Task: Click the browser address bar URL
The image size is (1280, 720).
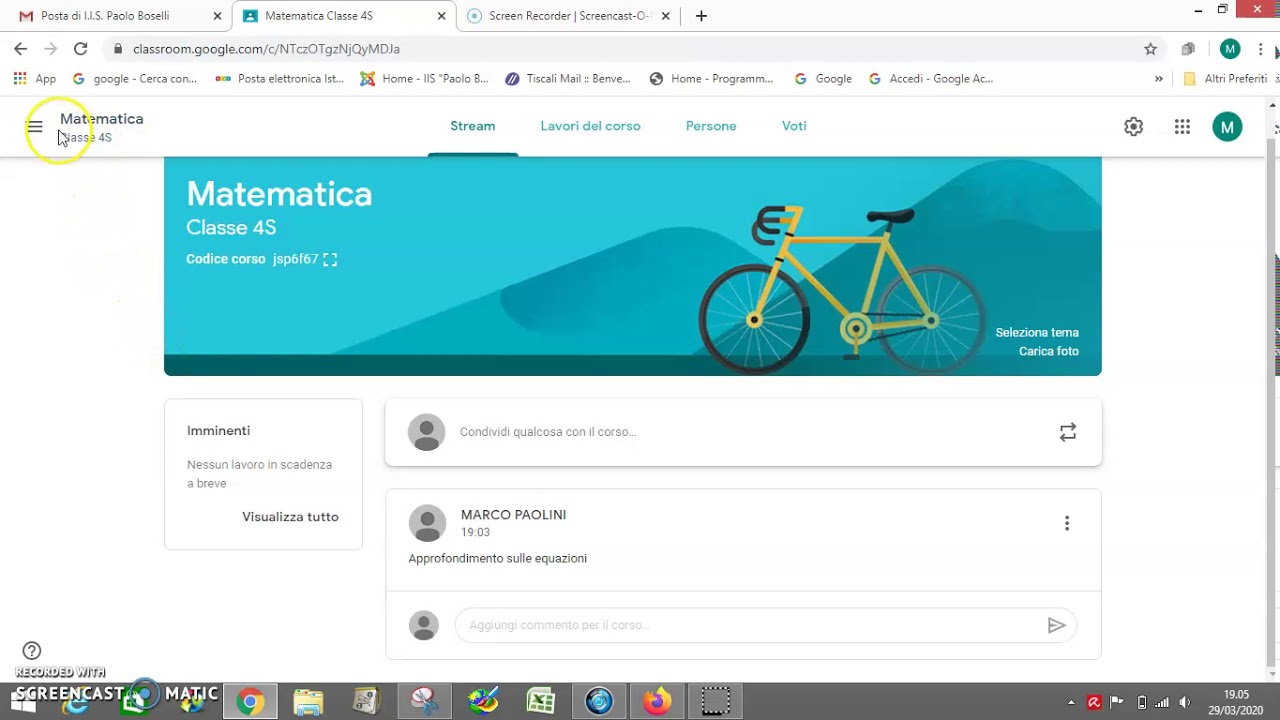Action: [x=266, y=49]
